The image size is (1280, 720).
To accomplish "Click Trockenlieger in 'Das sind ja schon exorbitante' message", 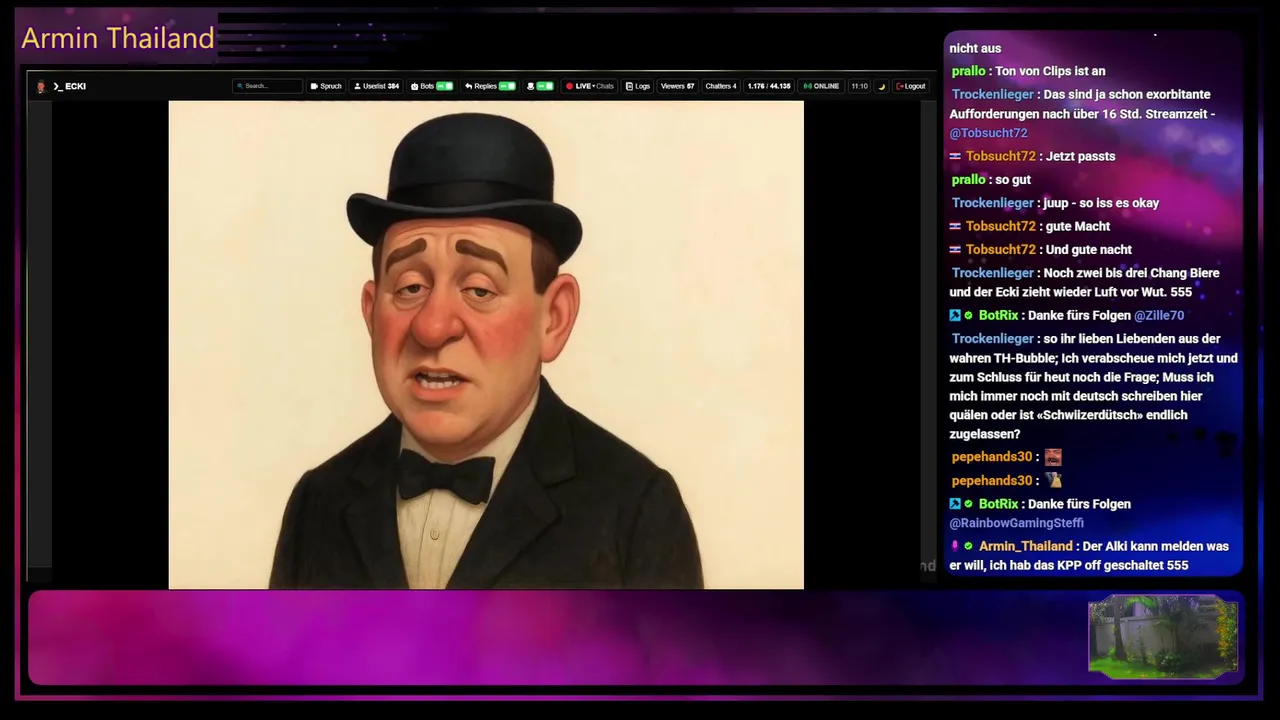I will tap(992, 94).
